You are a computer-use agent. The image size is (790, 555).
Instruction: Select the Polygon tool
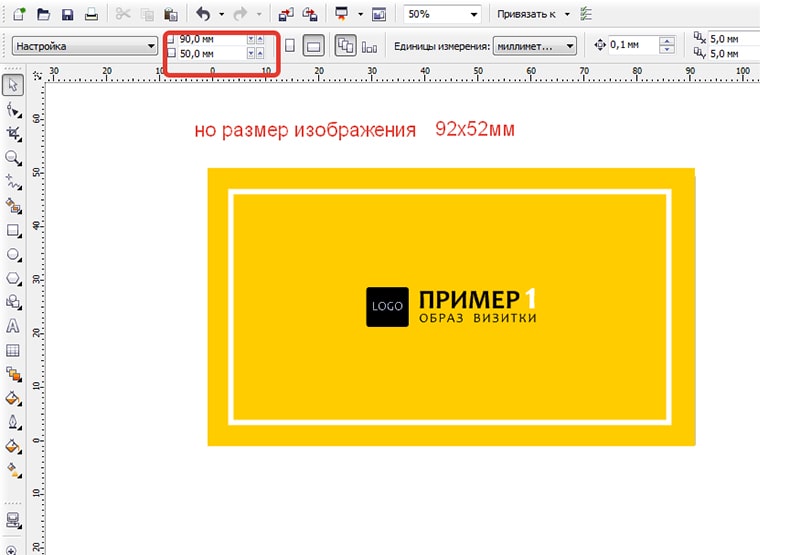(13, 278)
